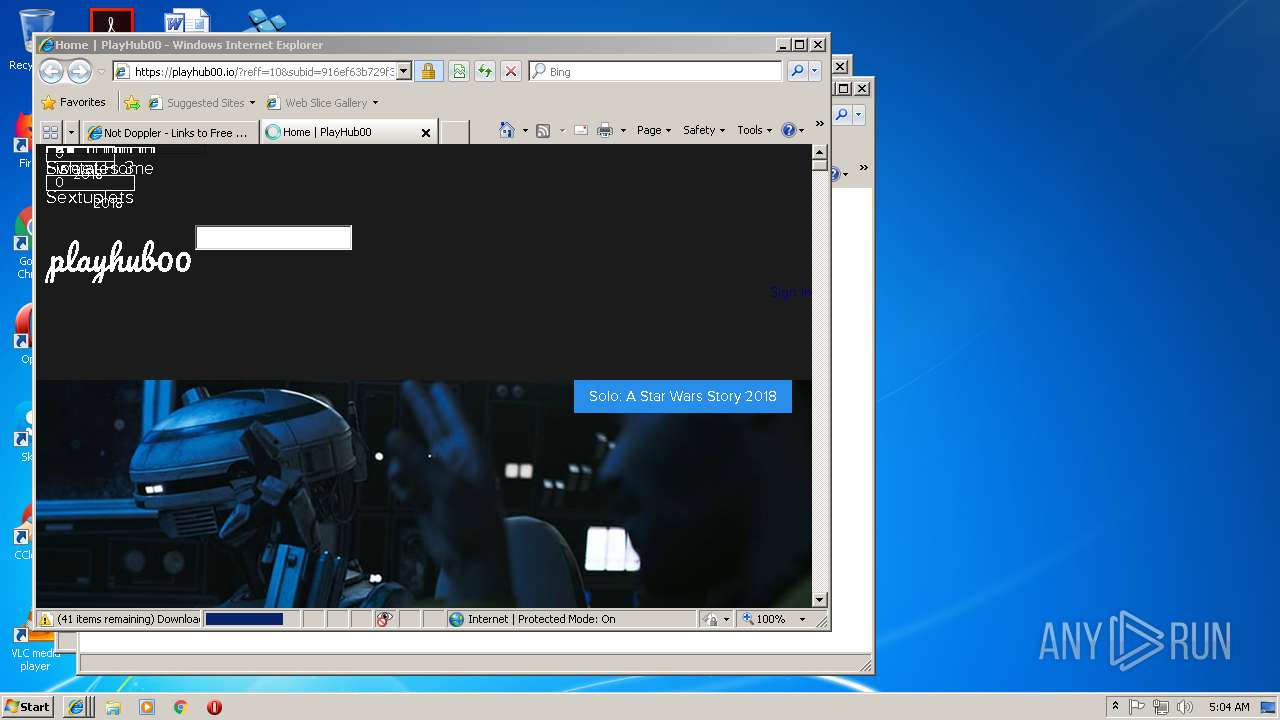Close the Home | PlayHub00 tab

(x=426, y=132)
